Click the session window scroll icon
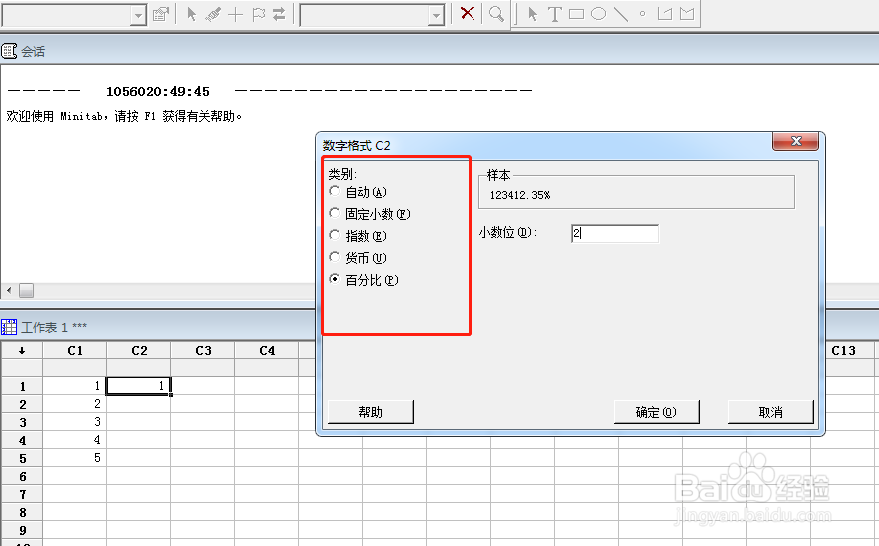879x546 pixels. (x=9, y=51)
